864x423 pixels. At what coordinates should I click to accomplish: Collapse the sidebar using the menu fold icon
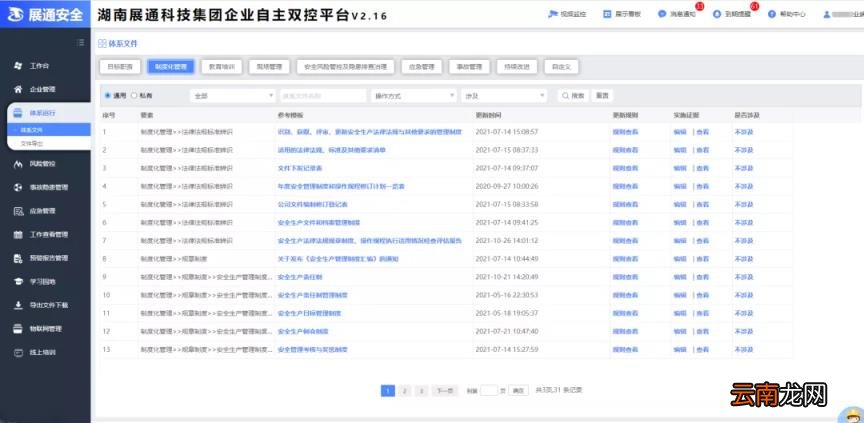point(80,42)
